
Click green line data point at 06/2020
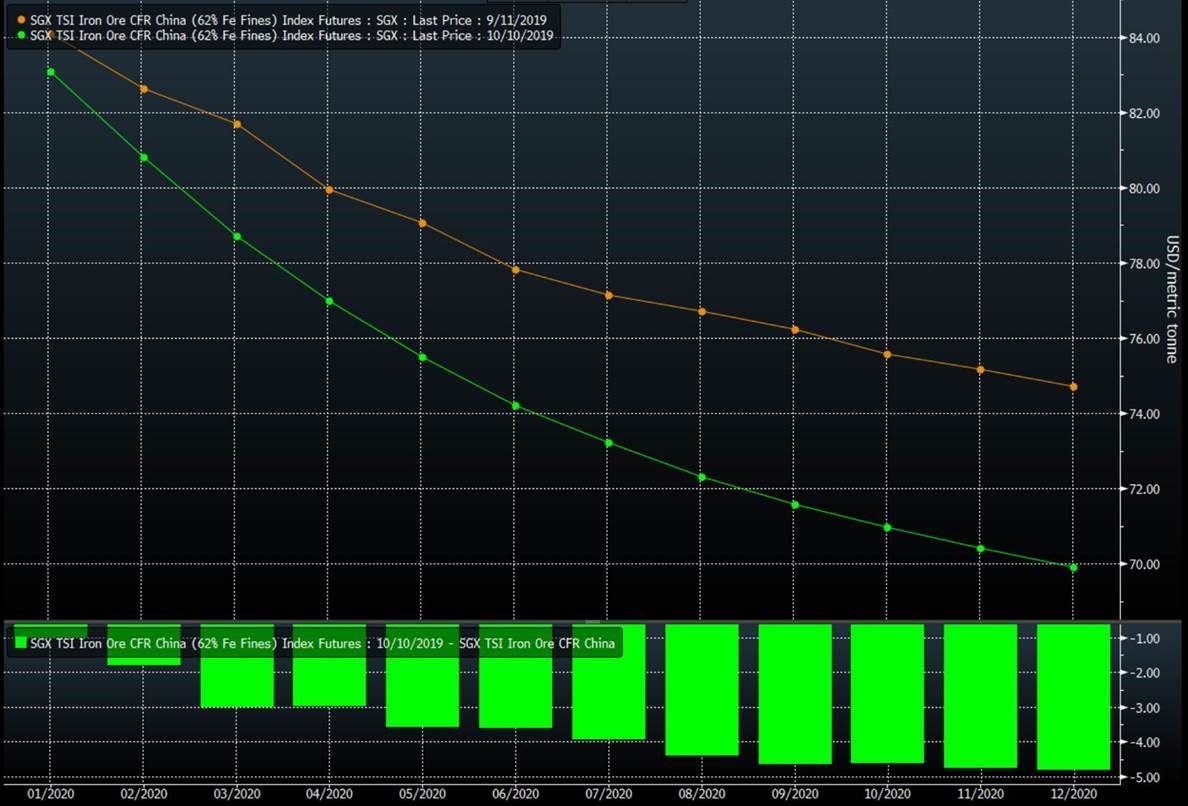[516, 406]
